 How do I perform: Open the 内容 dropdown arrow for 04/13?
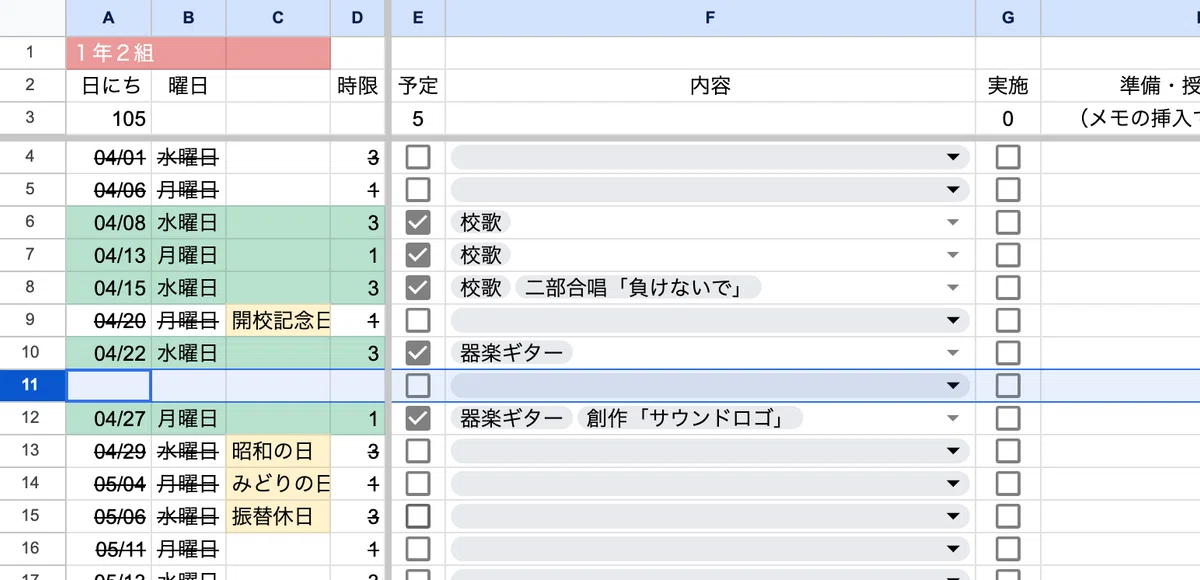click(x=953, y=255)
